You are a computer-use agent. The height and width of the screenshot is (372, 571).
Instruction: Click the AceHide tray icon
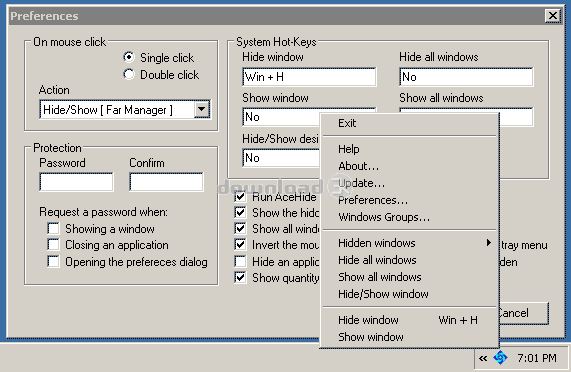500,358
